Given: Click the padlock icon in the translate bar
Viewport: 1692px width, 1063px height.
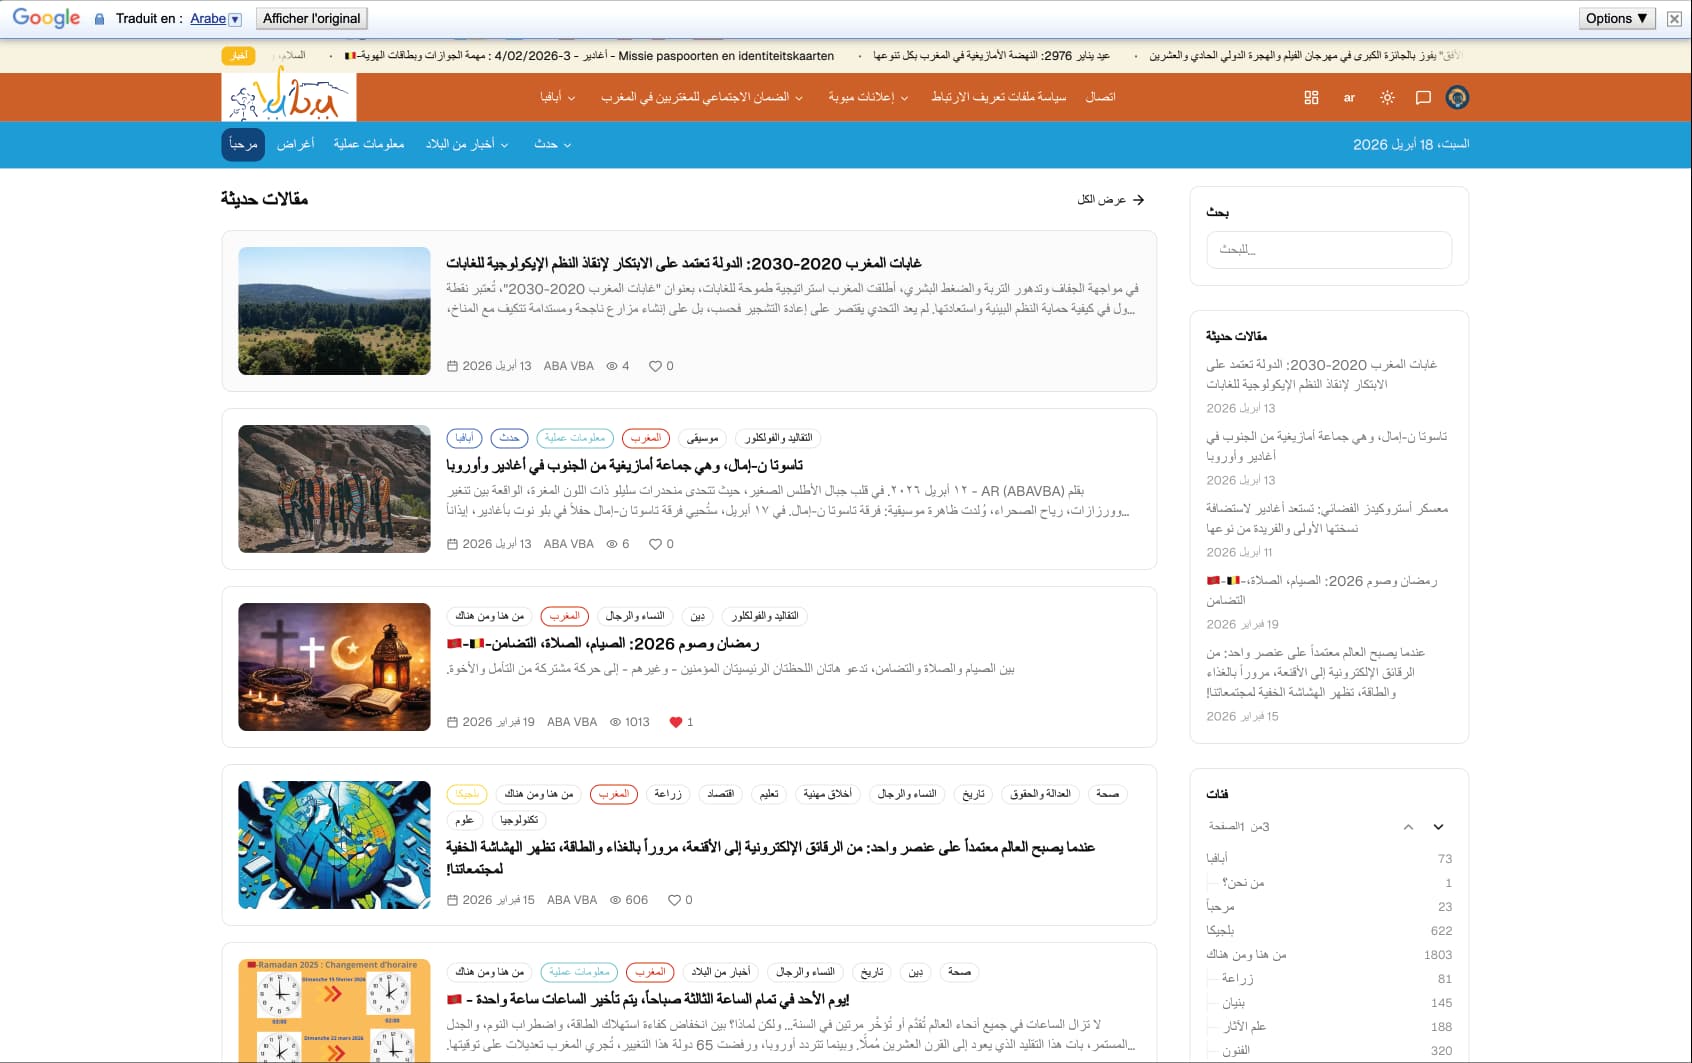Looking at the screenshot, I should coord(98,18).
